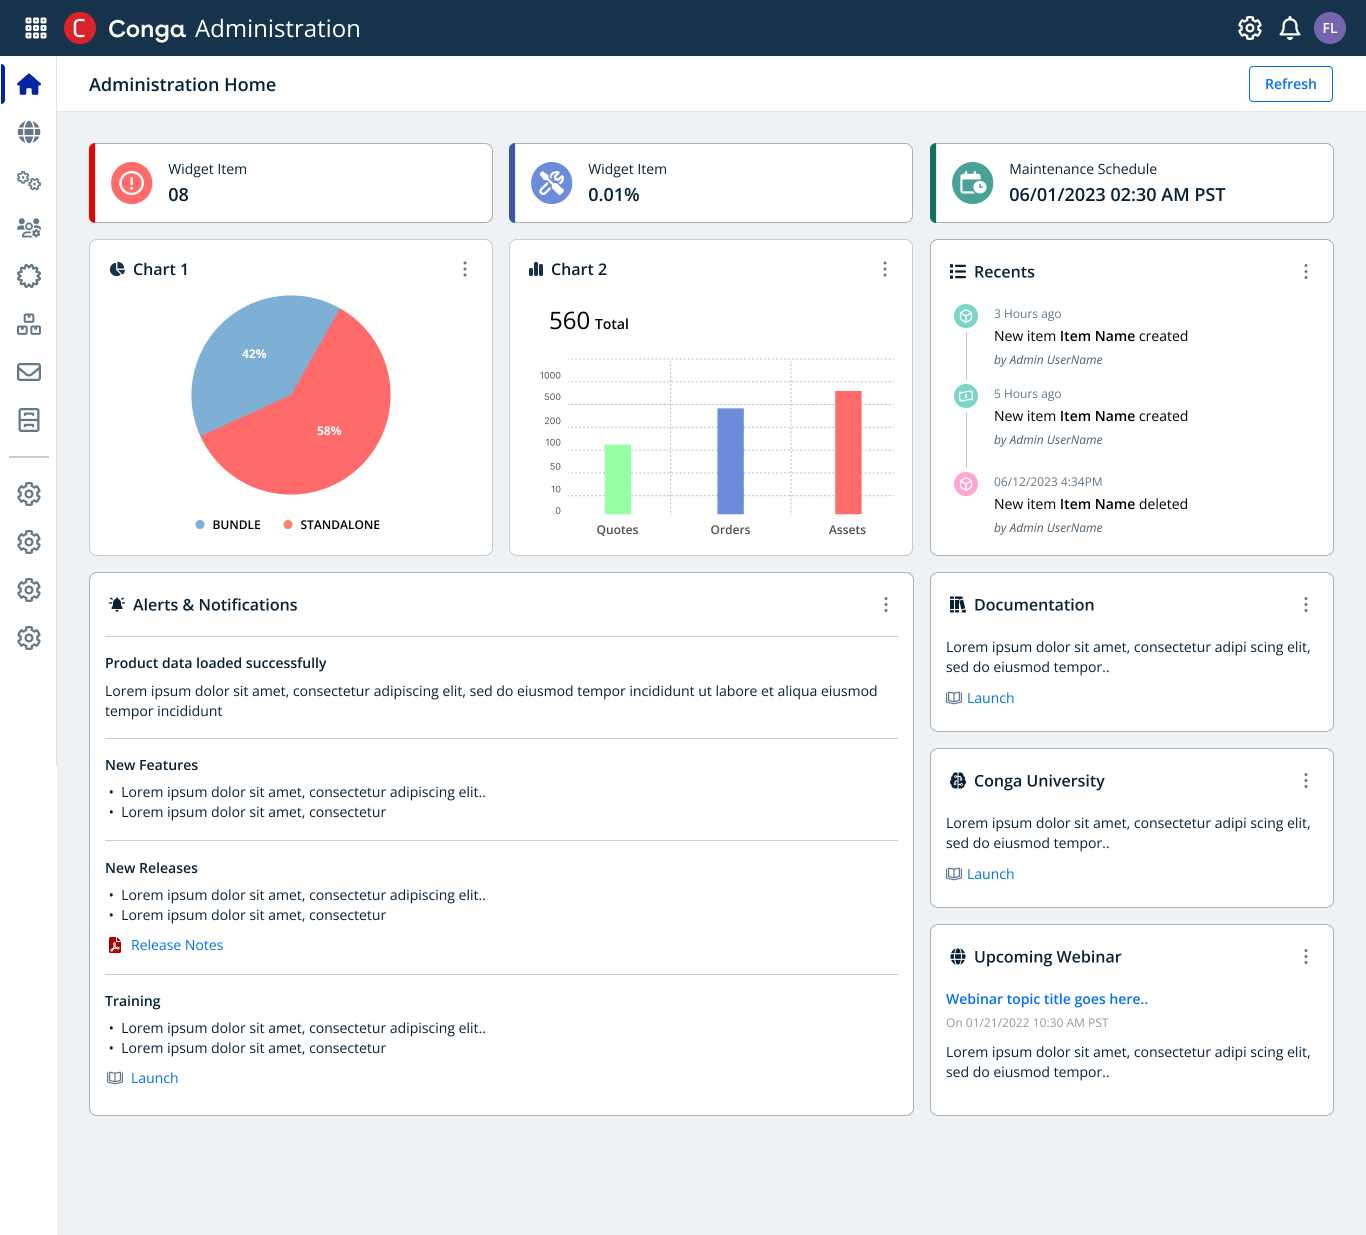Image resolution: width=1366 pixels, height=1235 pixels.
Task: Click the red Conga logo
Action: 80,28
